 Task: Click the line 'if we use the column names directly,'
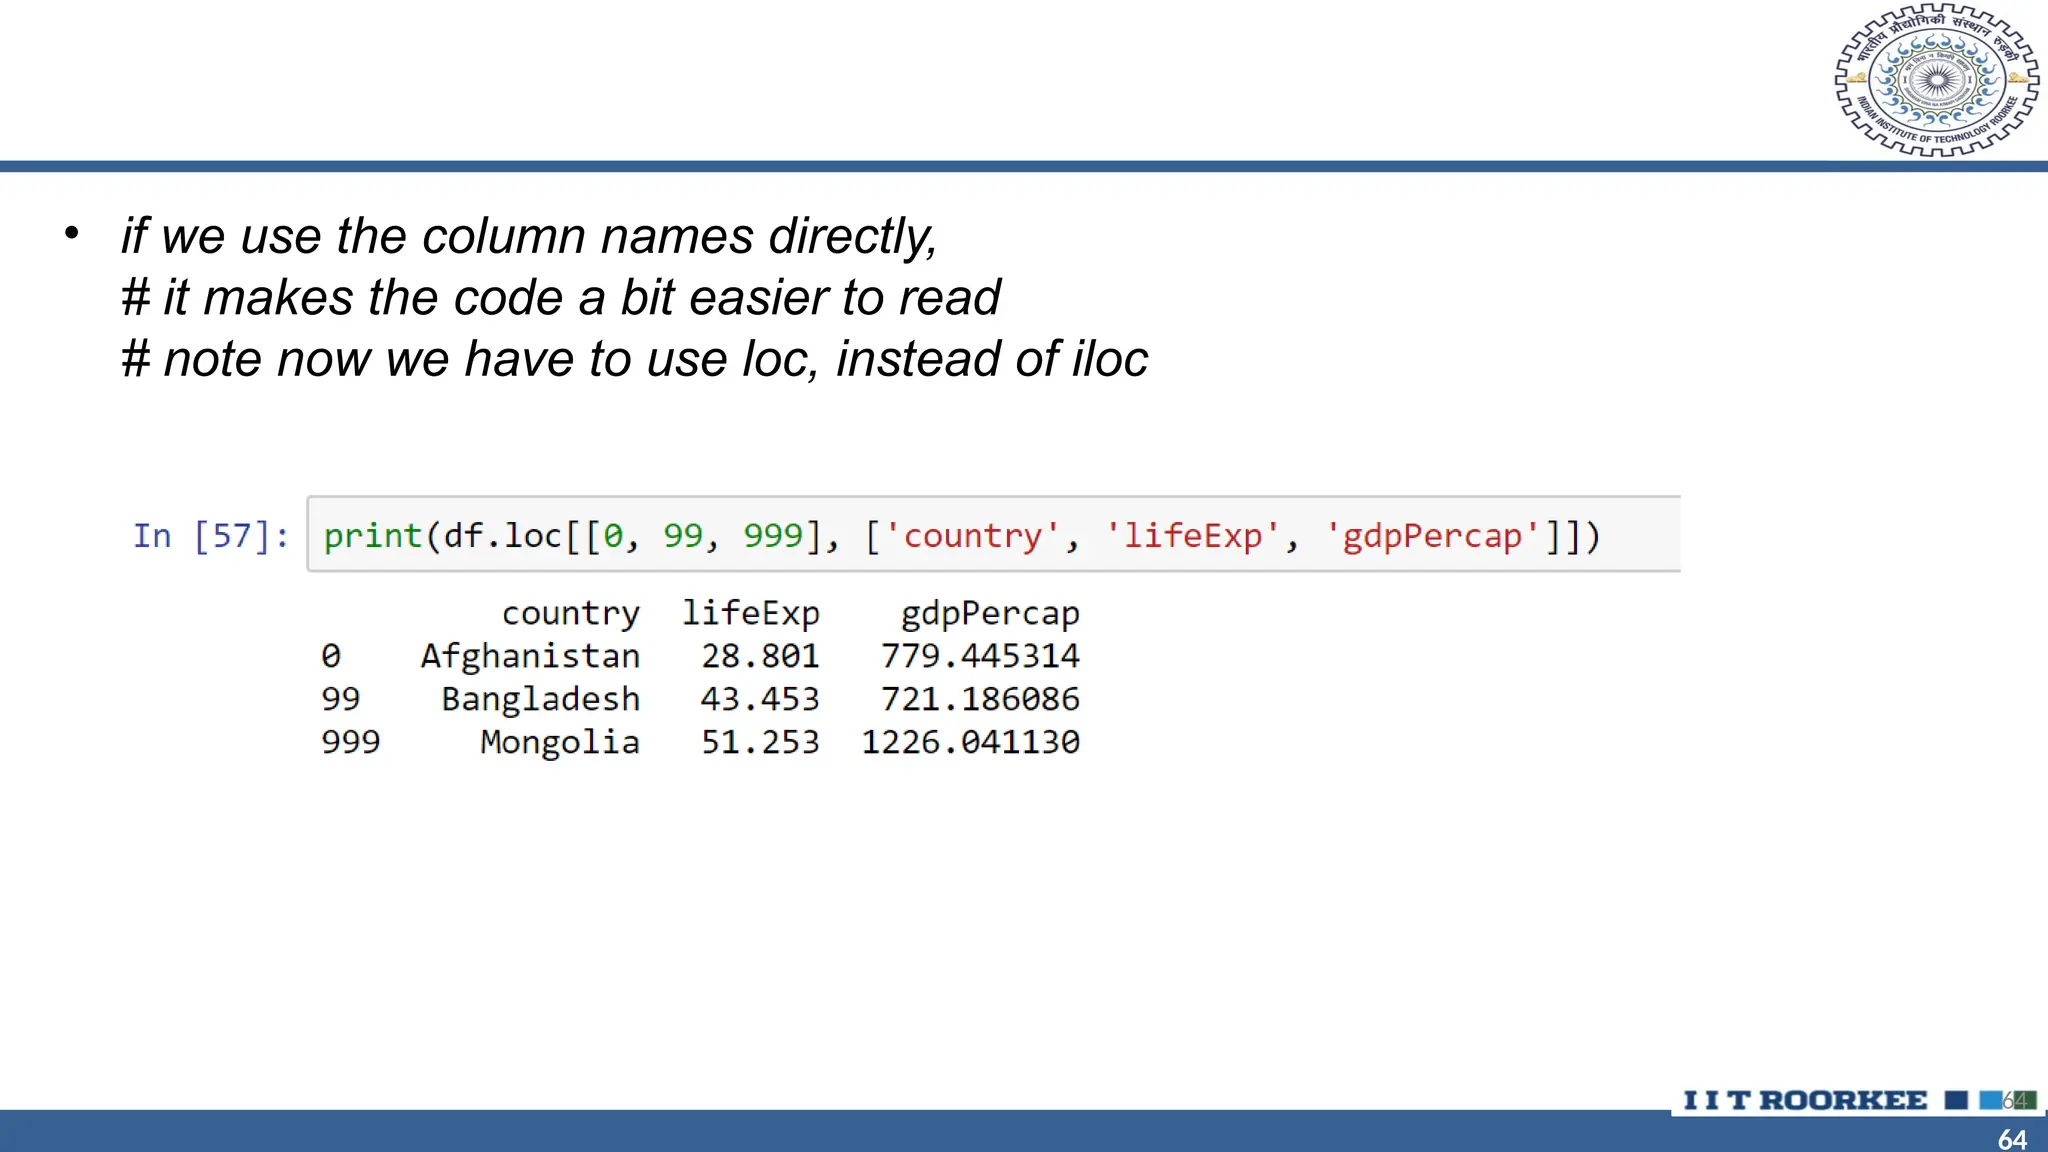pos(529,237)
